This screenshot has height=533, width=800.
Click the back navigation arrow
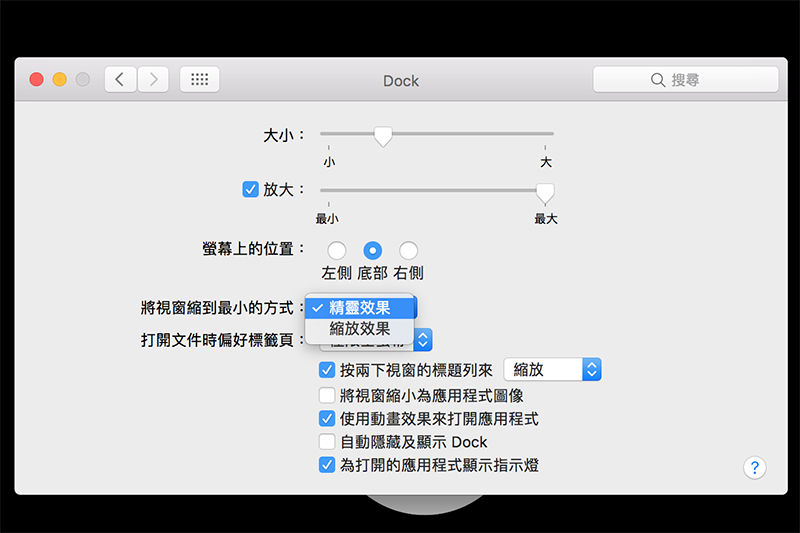[120, 80]
